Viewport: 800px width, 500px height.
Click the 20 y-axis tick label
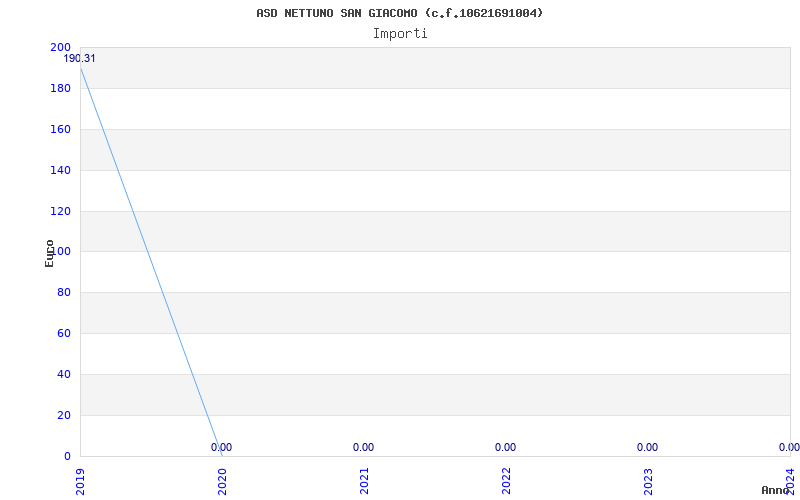coord(63,415)
